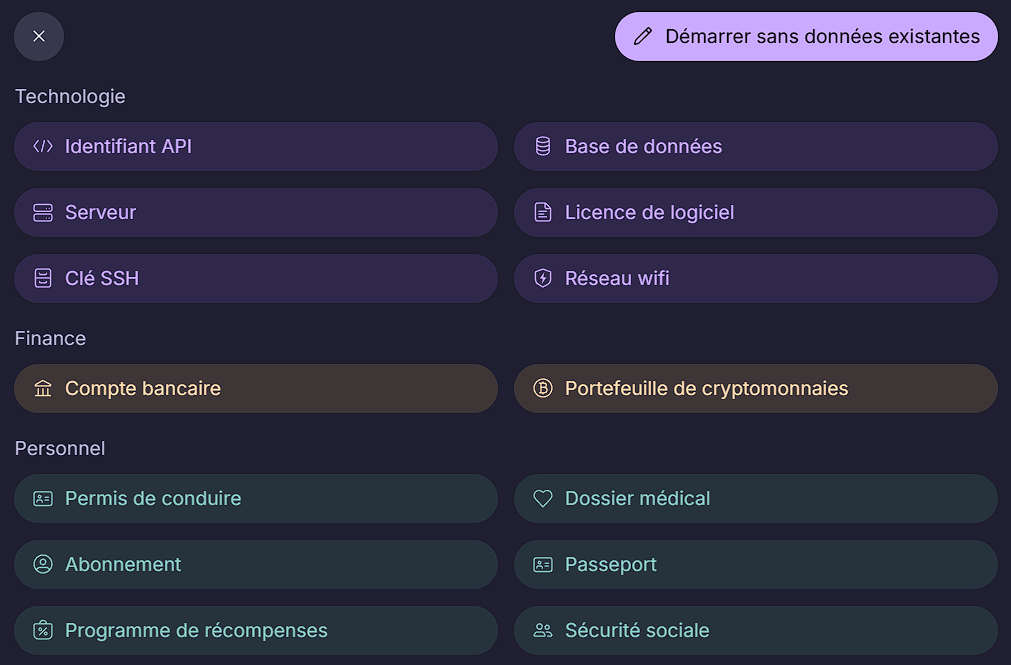
Task: Click the shield icon beside Réseau wifi
Action: click(x=543, y=279)
